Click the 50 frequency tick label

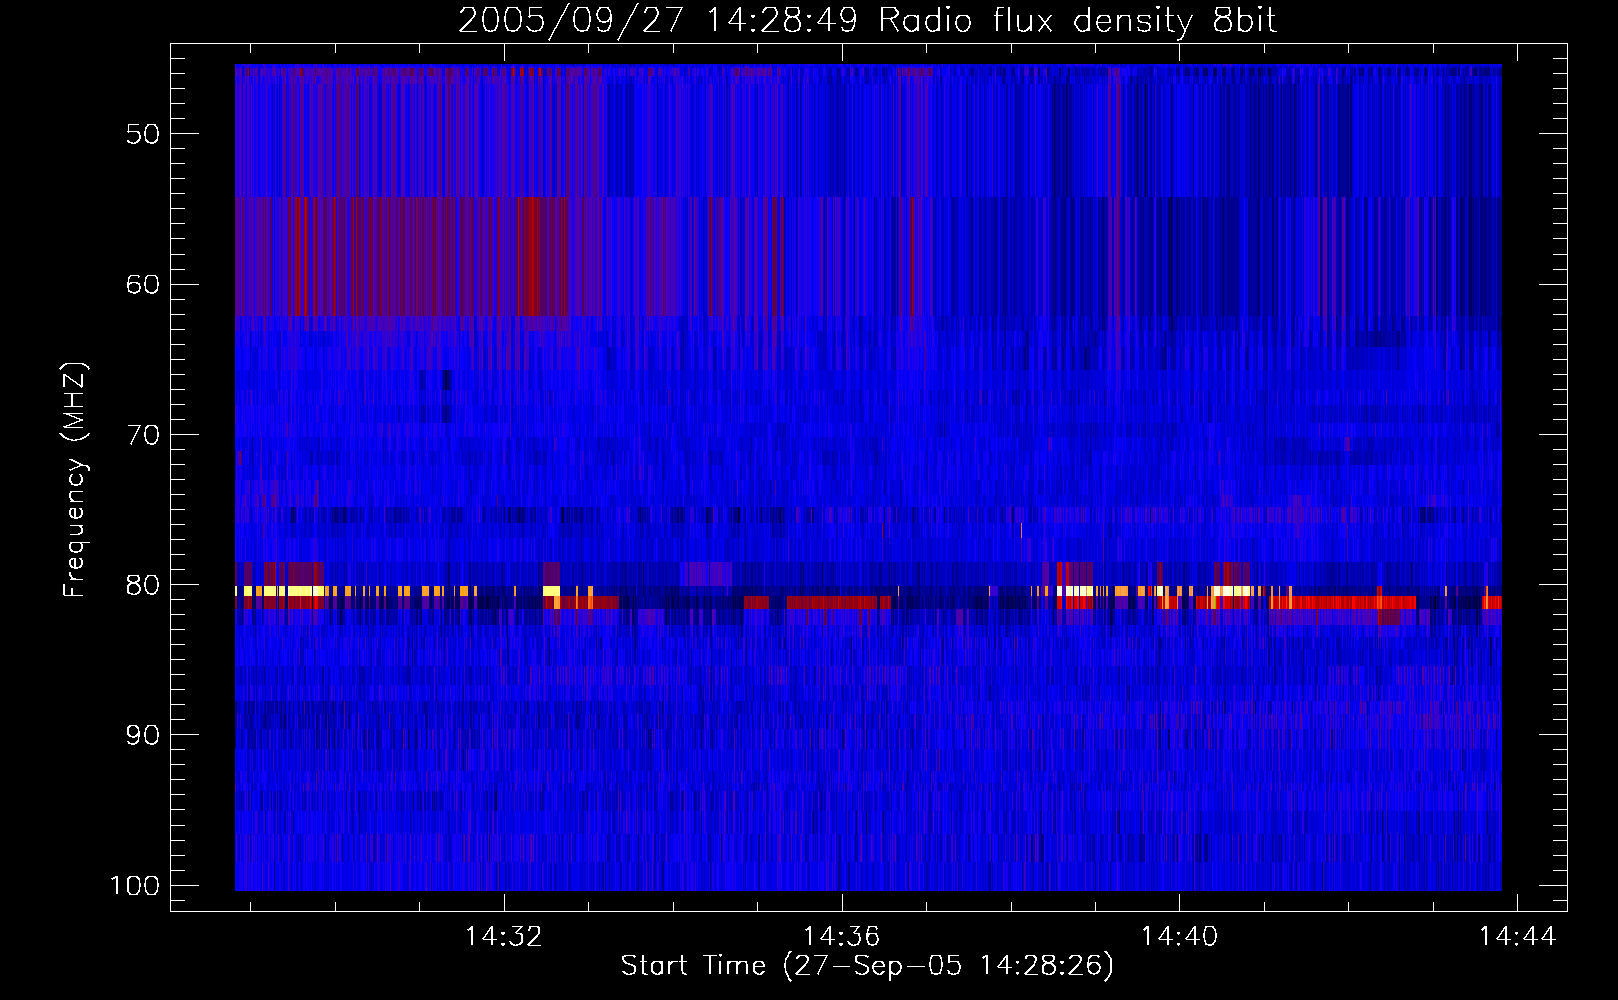tap(142, 134)
